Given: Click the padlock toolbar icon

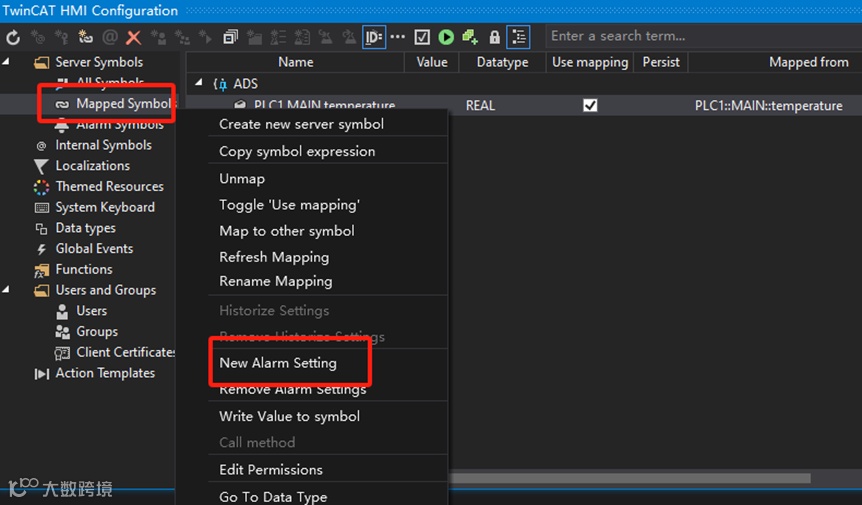Looking at the screenshot, I should tap(494, 37).
